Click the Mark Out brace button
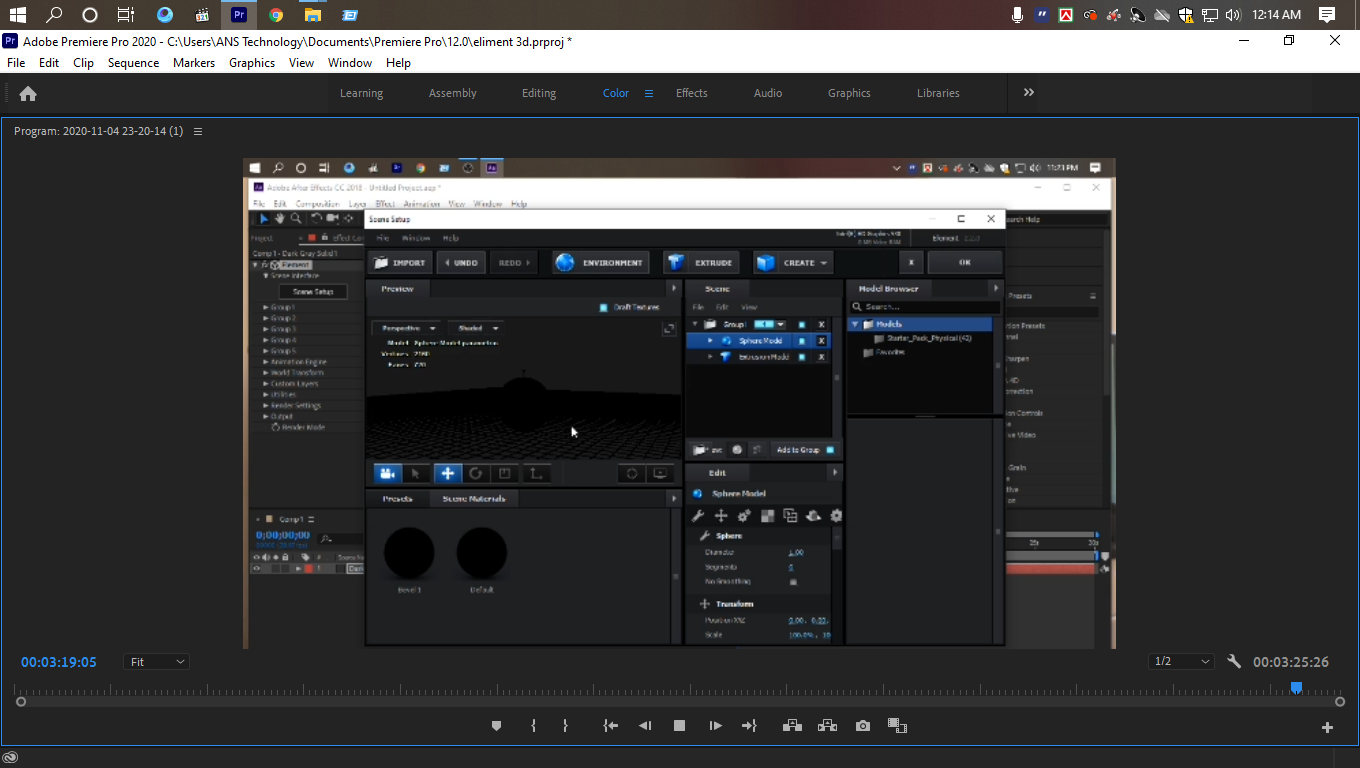 (x=565, y=726)
